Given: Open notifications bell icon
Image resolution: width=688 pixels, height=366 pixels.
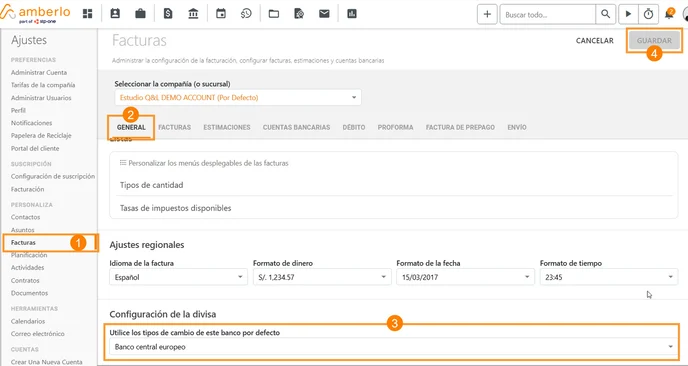Looking at the screenshot, I should pyautogui.click(x=669, y=14).
